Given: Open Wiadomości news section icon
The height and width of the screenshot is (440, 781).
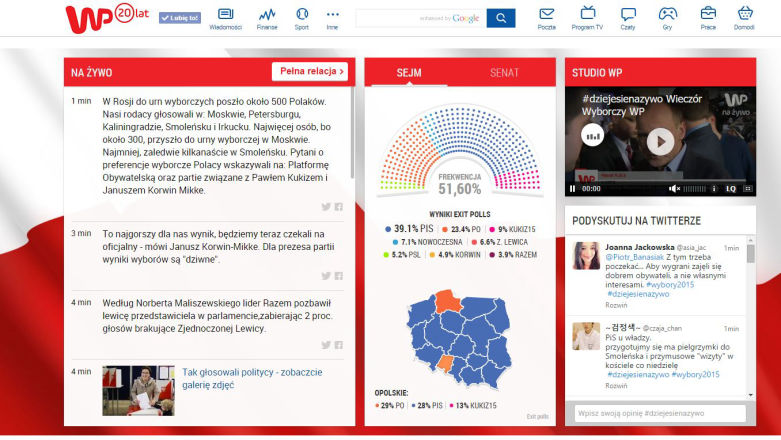Looking at the screenshot, I should 226,19.
